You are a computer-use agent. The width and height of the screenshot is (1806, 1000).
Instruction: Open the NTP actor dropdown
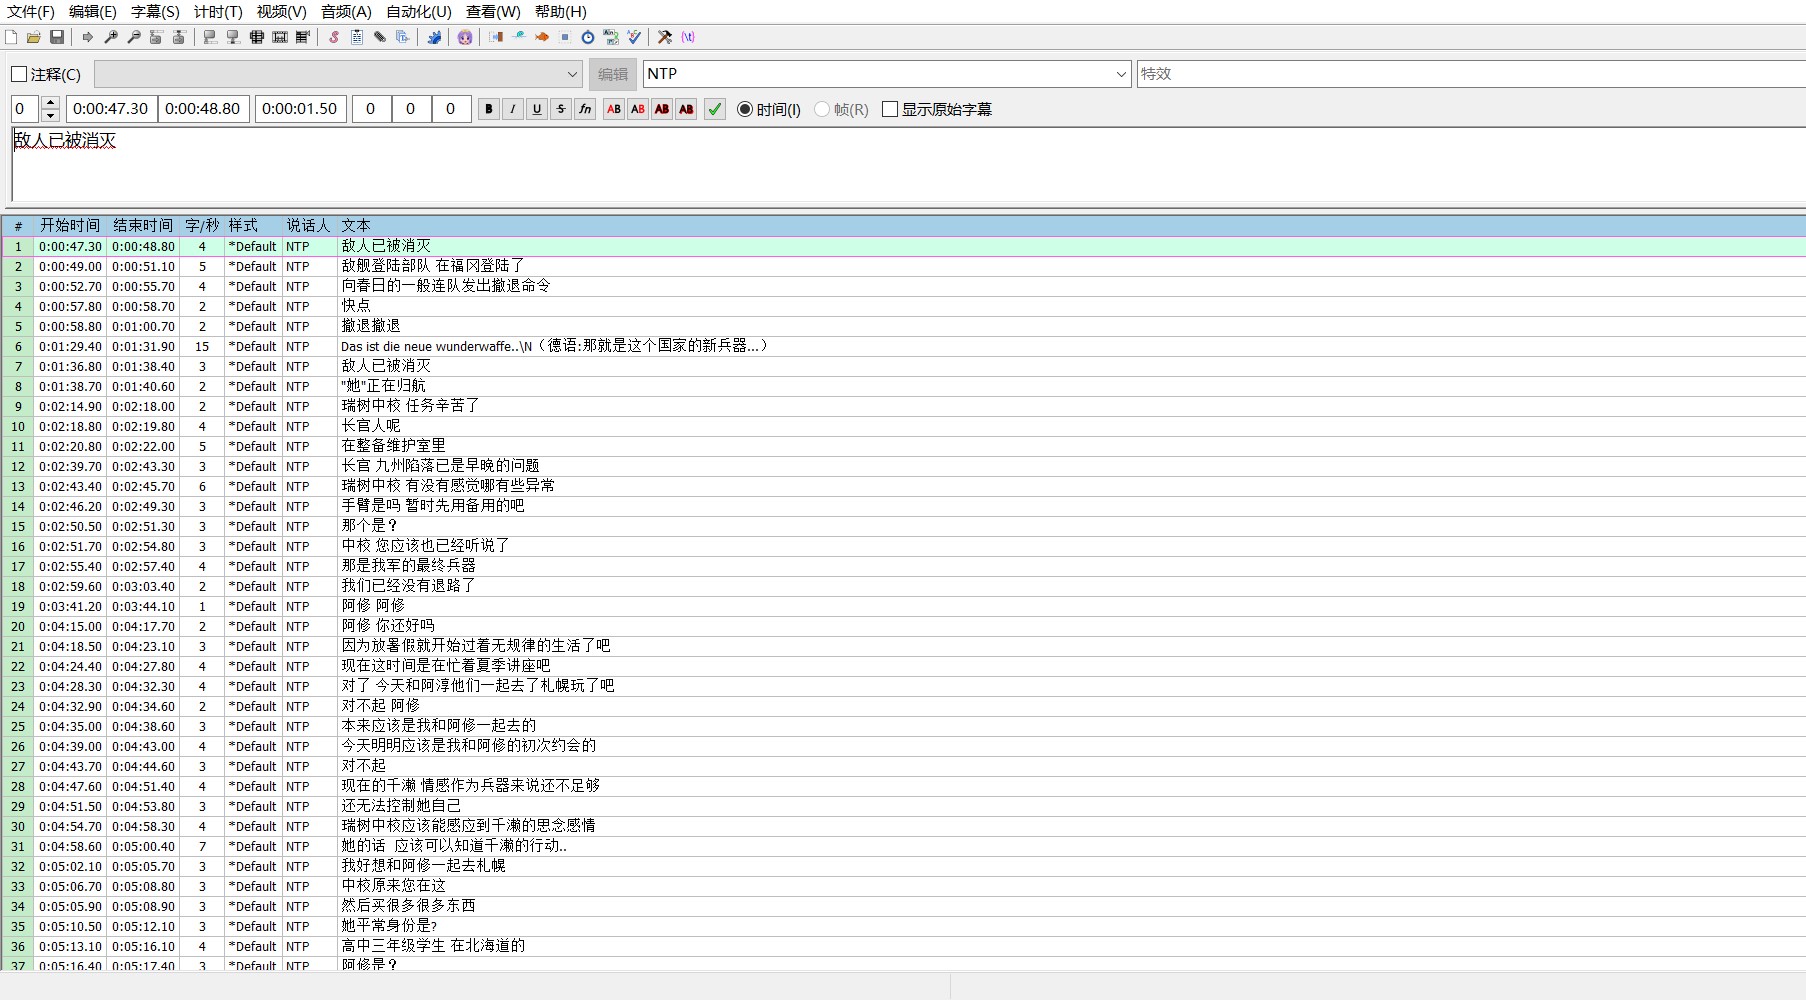pos(1121,74)
